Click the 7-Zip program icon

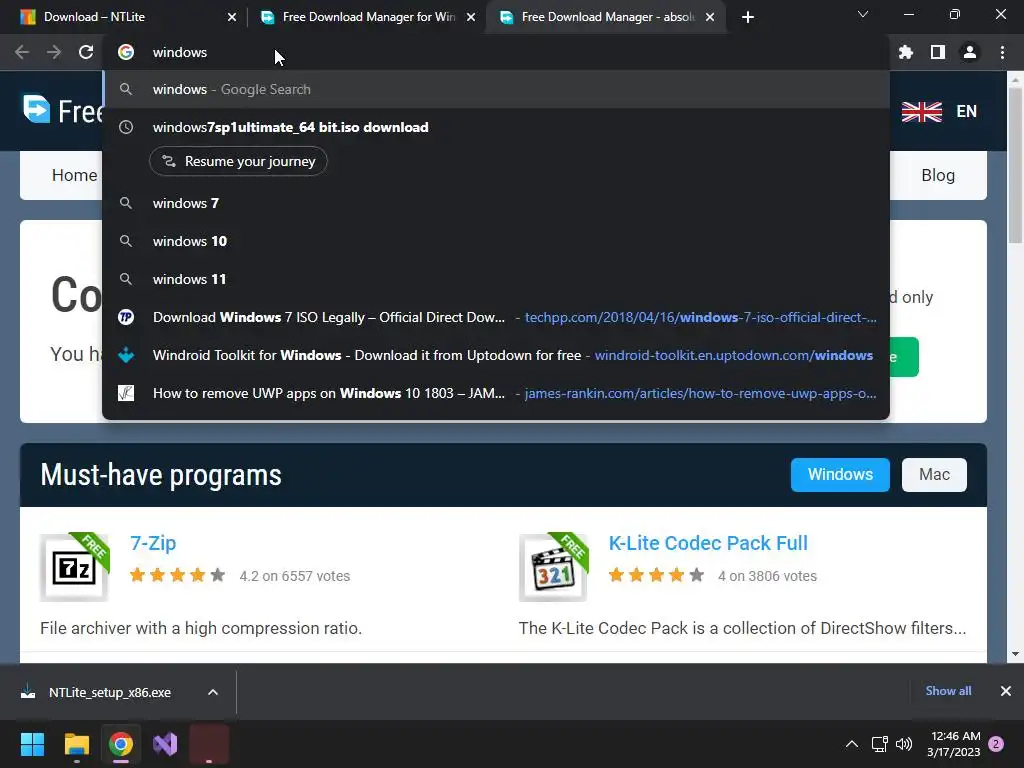coord(74,567)
